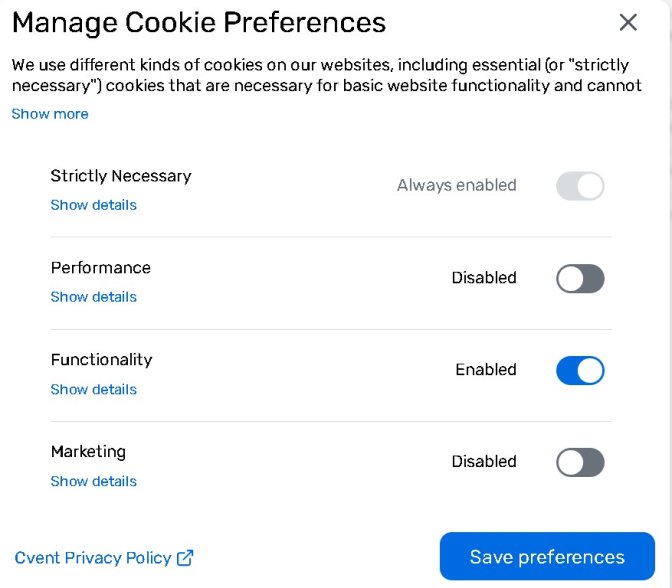This screenshot has width=672, height=588.
Task: Save the cookie preferences
Action: (x=547, y=556)
